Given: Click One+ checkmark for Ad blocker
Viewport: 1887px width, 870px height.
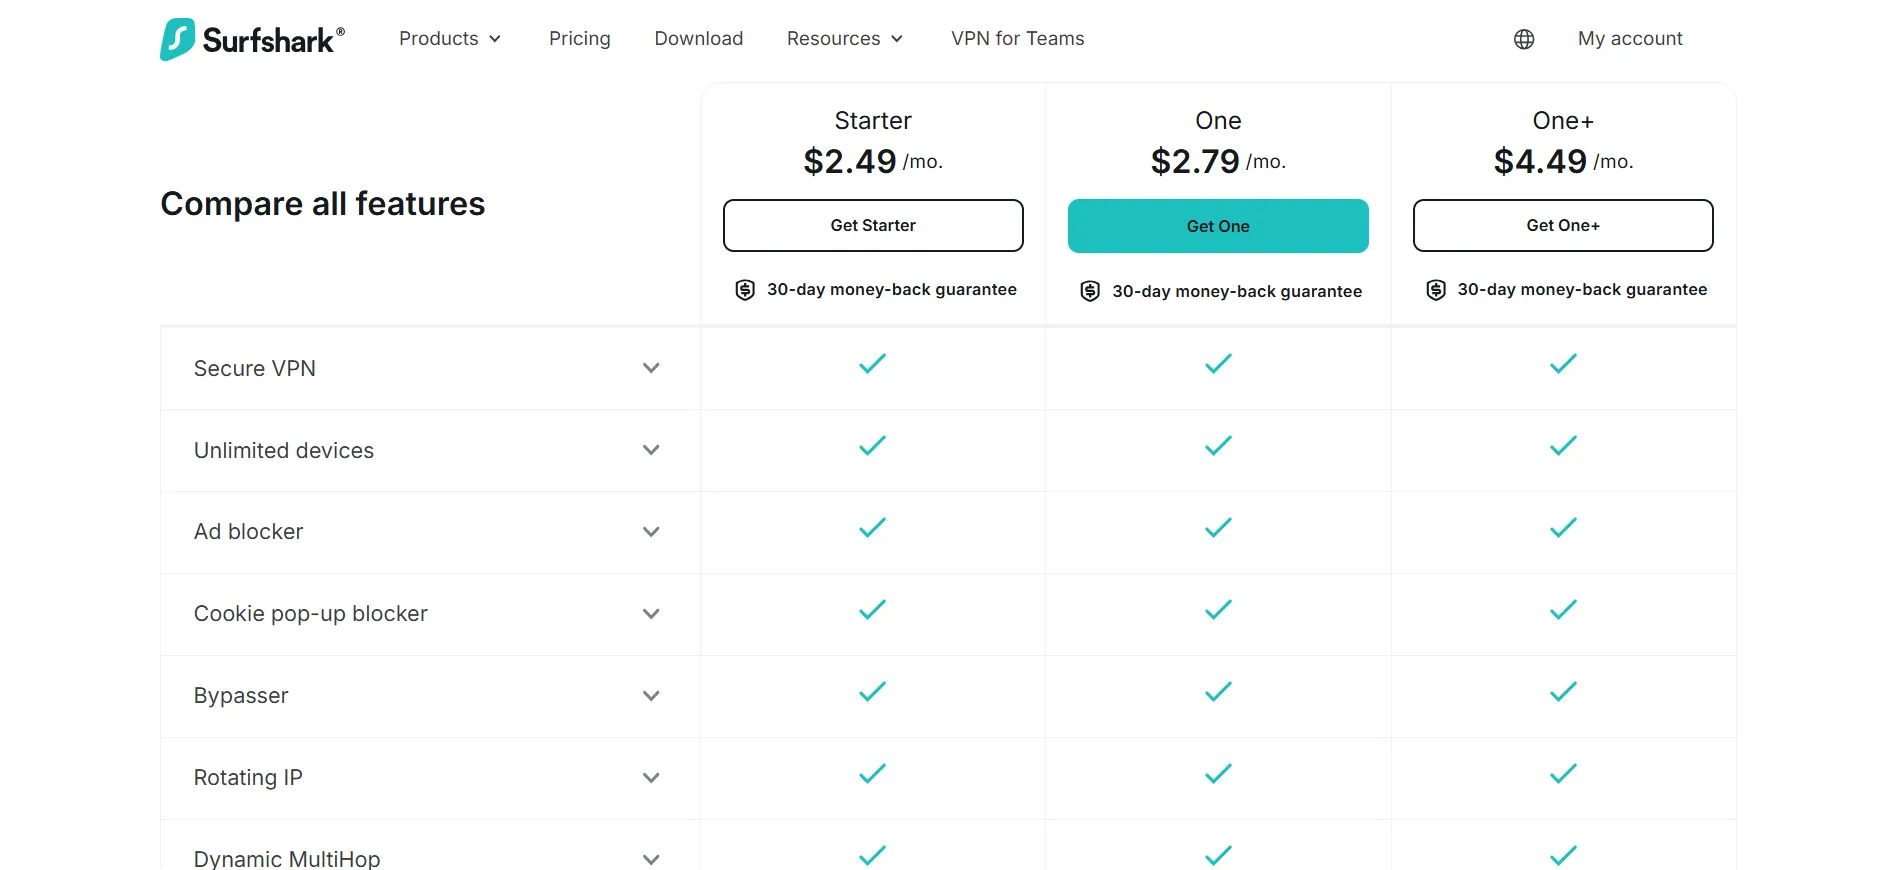Looking at the screenshot, I should (x=1563, y=528).
